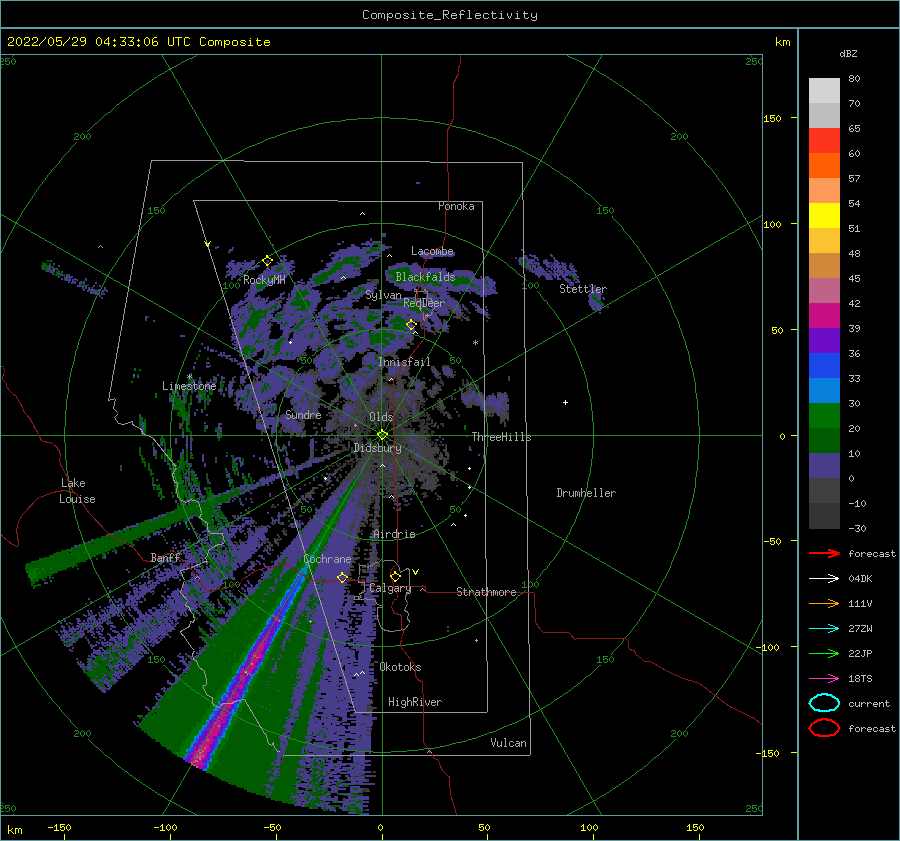Click the current legend text
900x841 pixels.
tap(869, 703)
